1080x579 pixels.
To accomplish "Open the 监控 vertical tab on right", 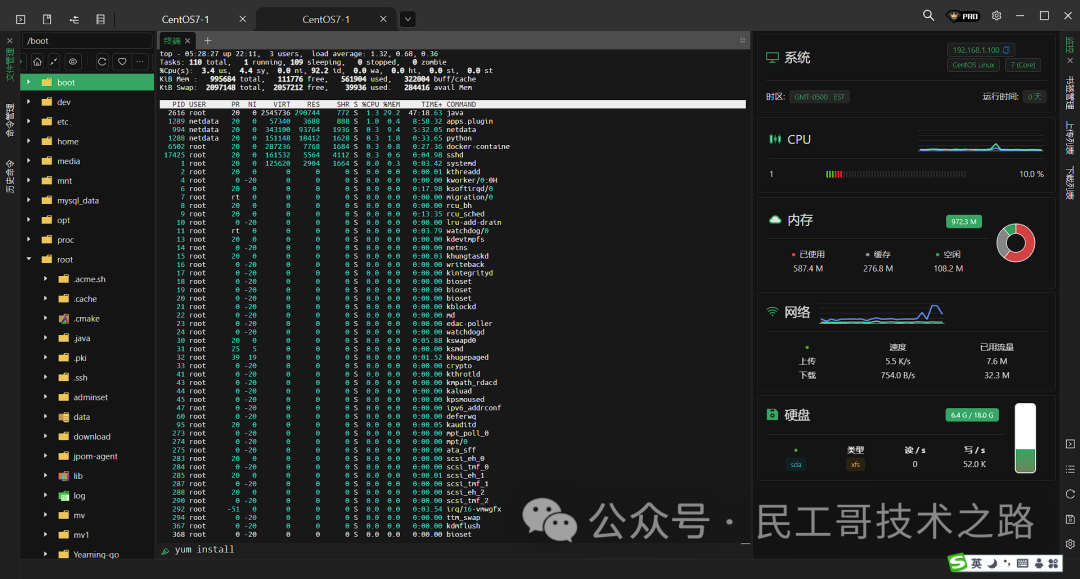I will point(1070,45).
